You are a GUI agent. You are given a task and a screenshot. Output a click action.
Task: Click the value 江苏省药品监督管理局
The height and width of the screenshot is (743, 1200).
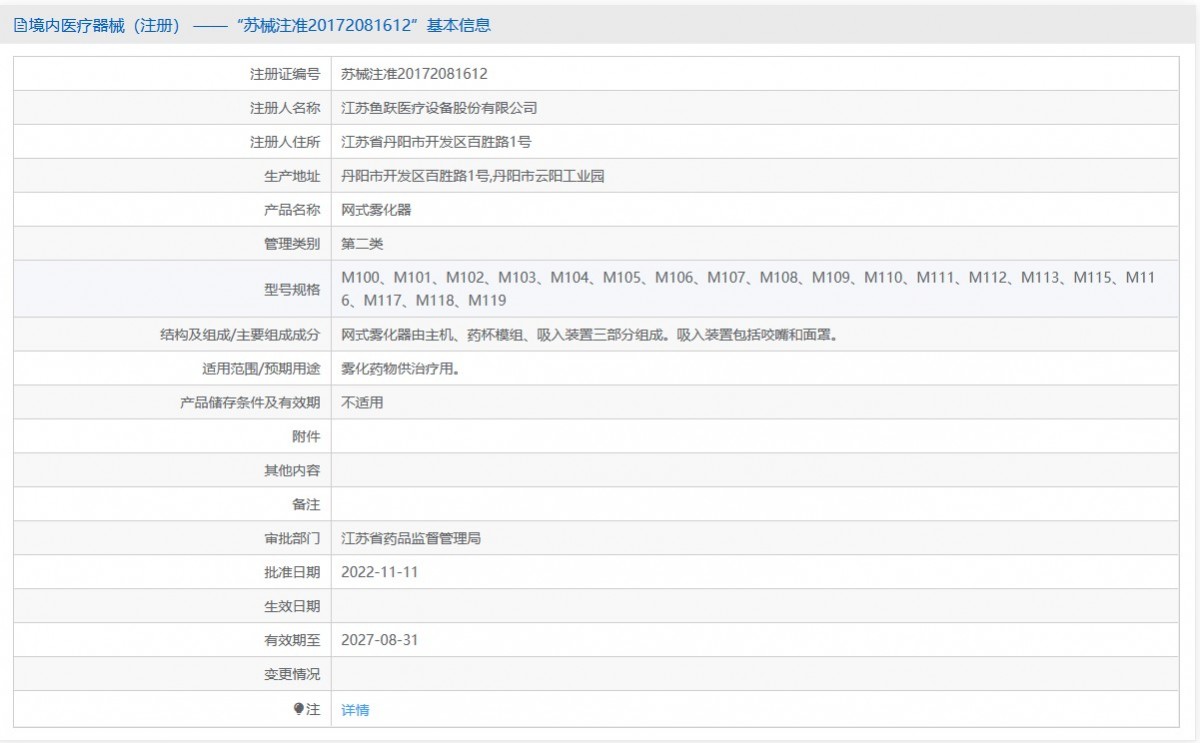pos(411,539)
